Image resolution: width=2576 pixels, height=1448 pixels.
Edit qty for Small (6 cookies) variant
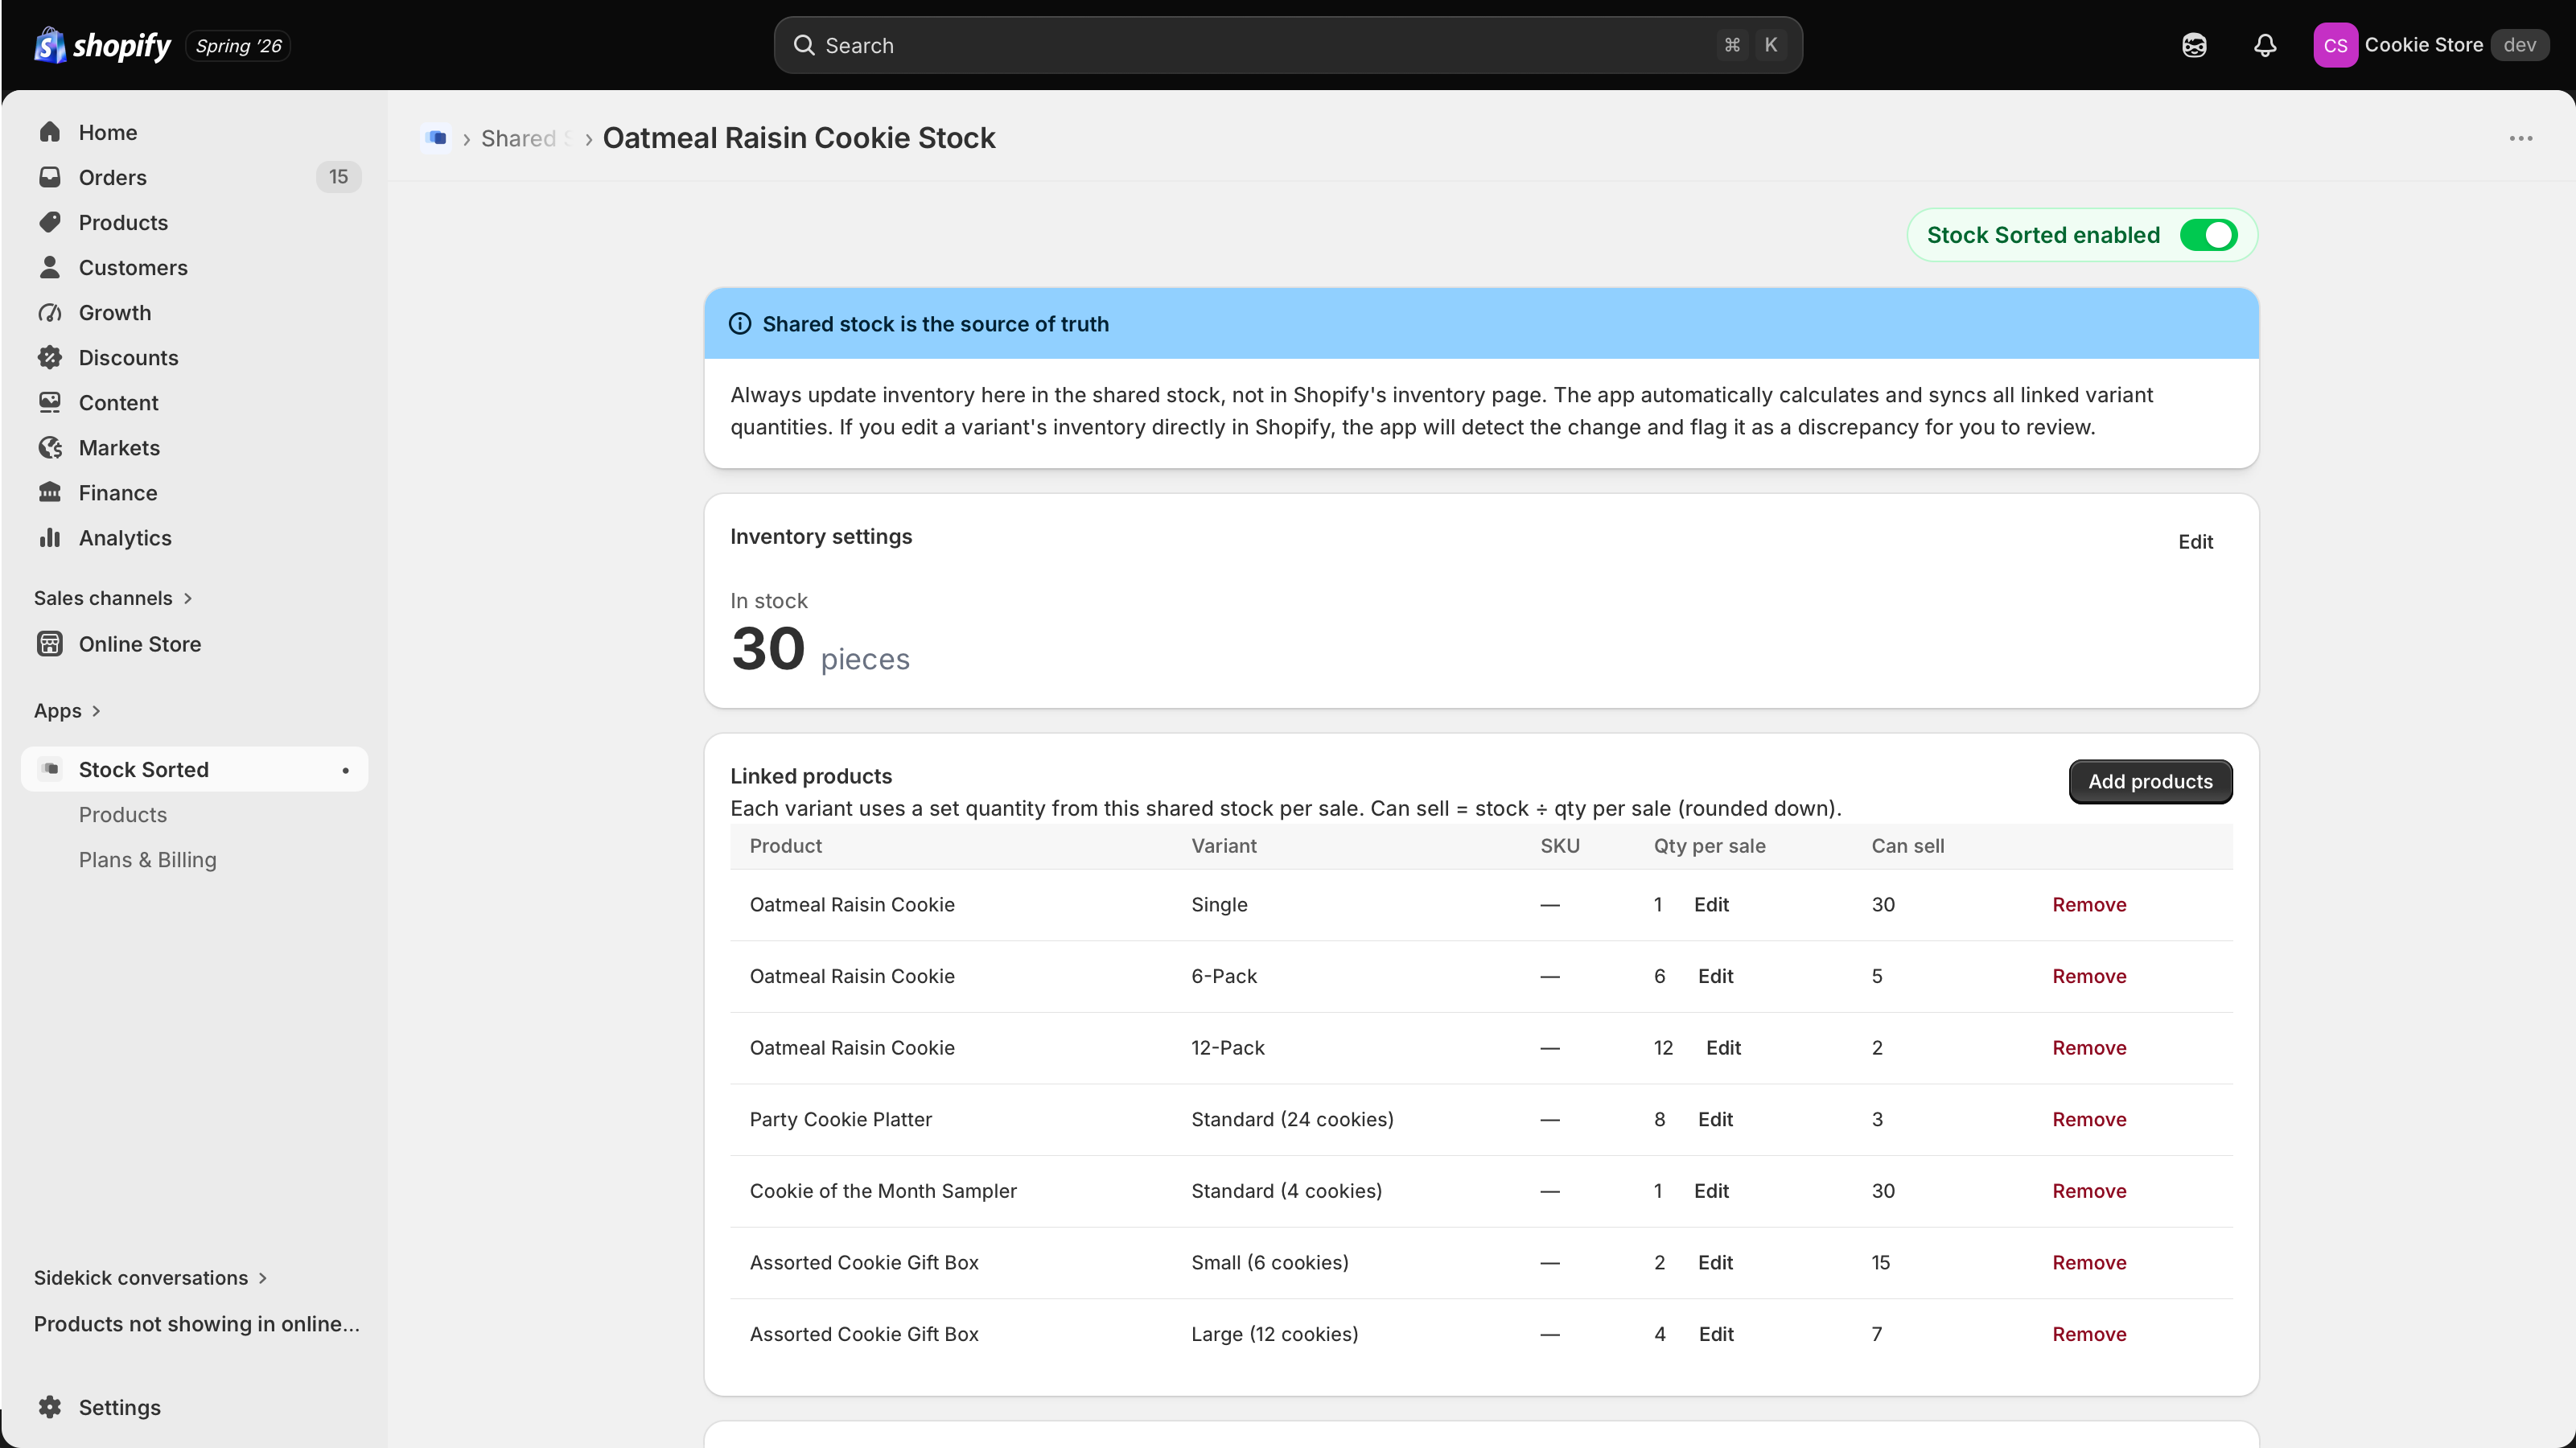(x=1715, y=1262)
